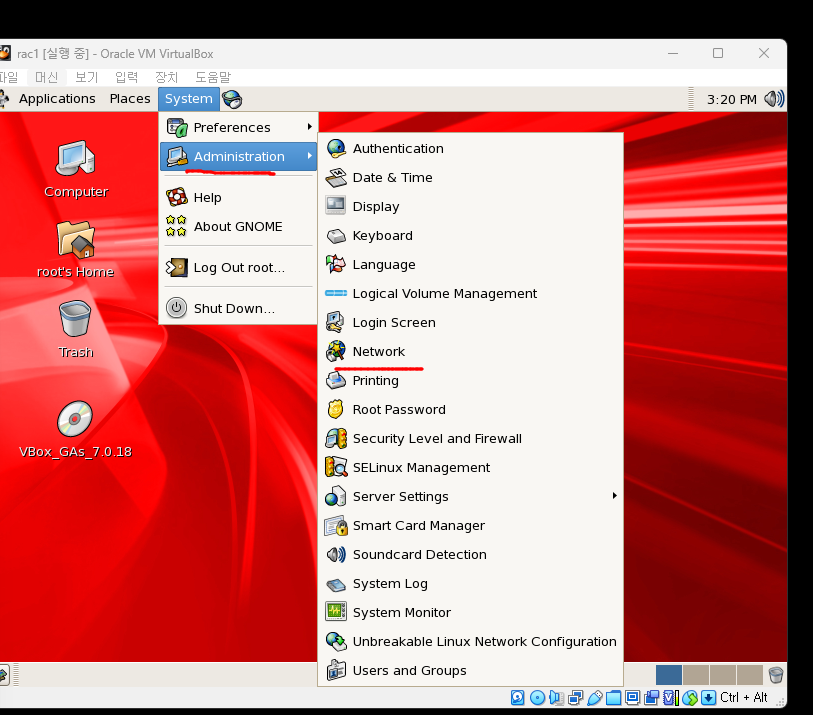
Task: Open the System Log viewer
Action: pyautogui.click(x=470, y=584)
